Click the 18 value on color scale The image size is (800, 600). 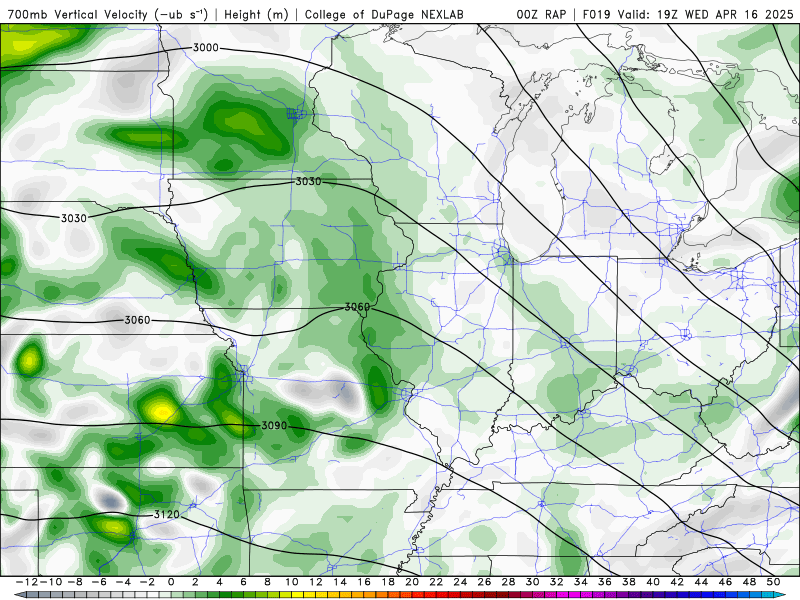(x=388, y=582)
